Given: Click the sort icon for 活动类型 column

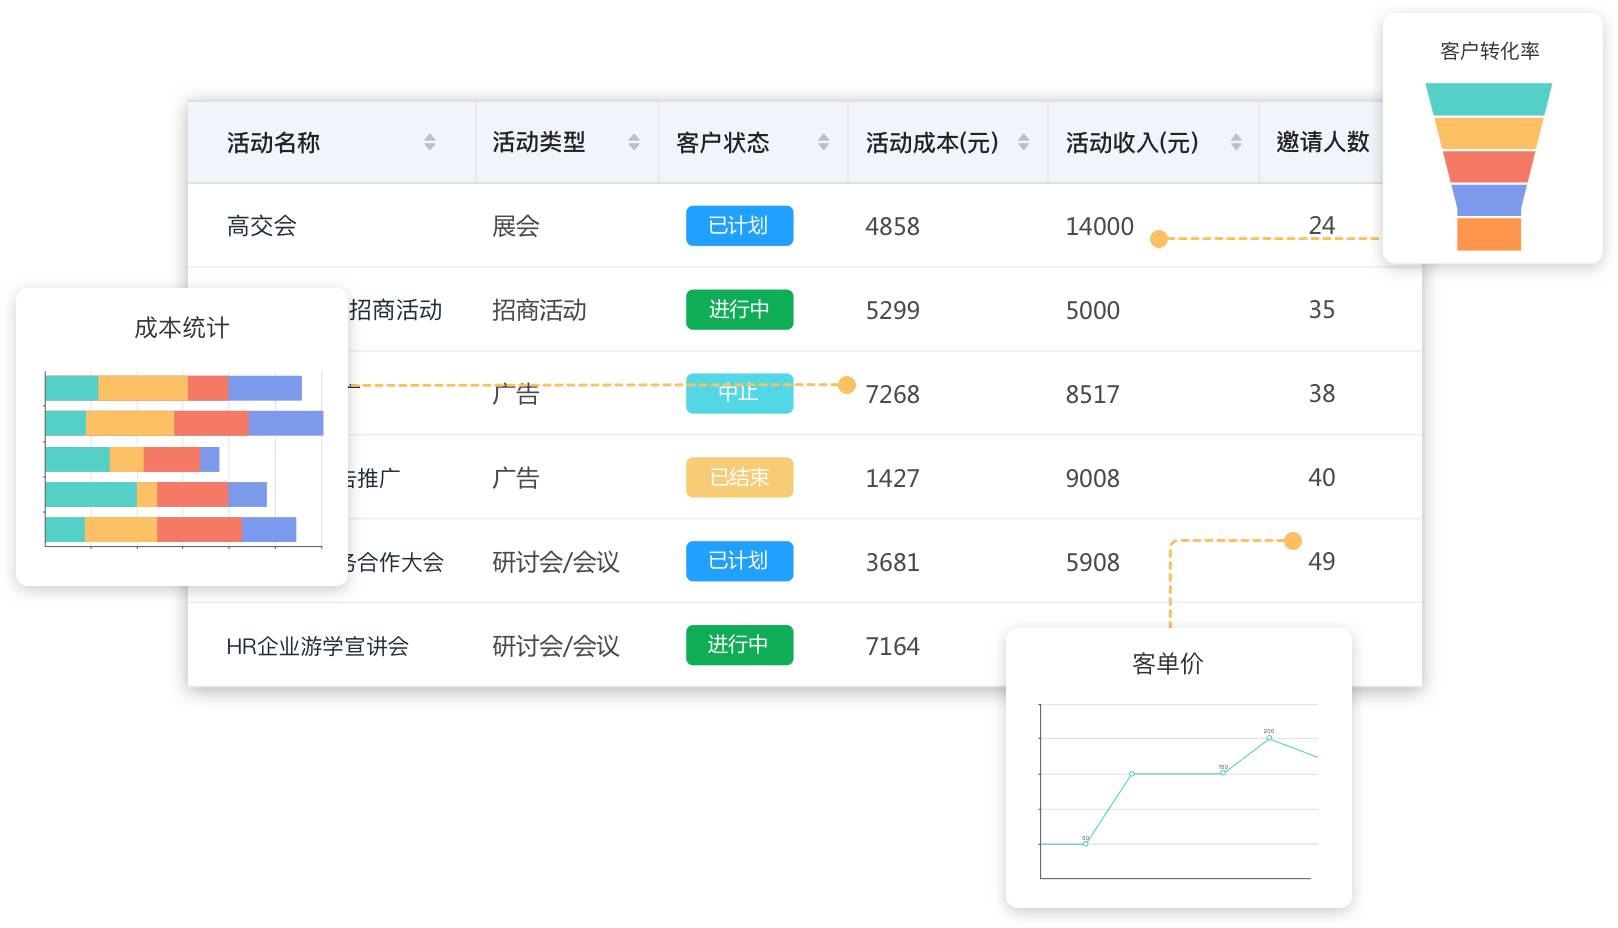Looking at the screenshot, I should pos(636,142).
